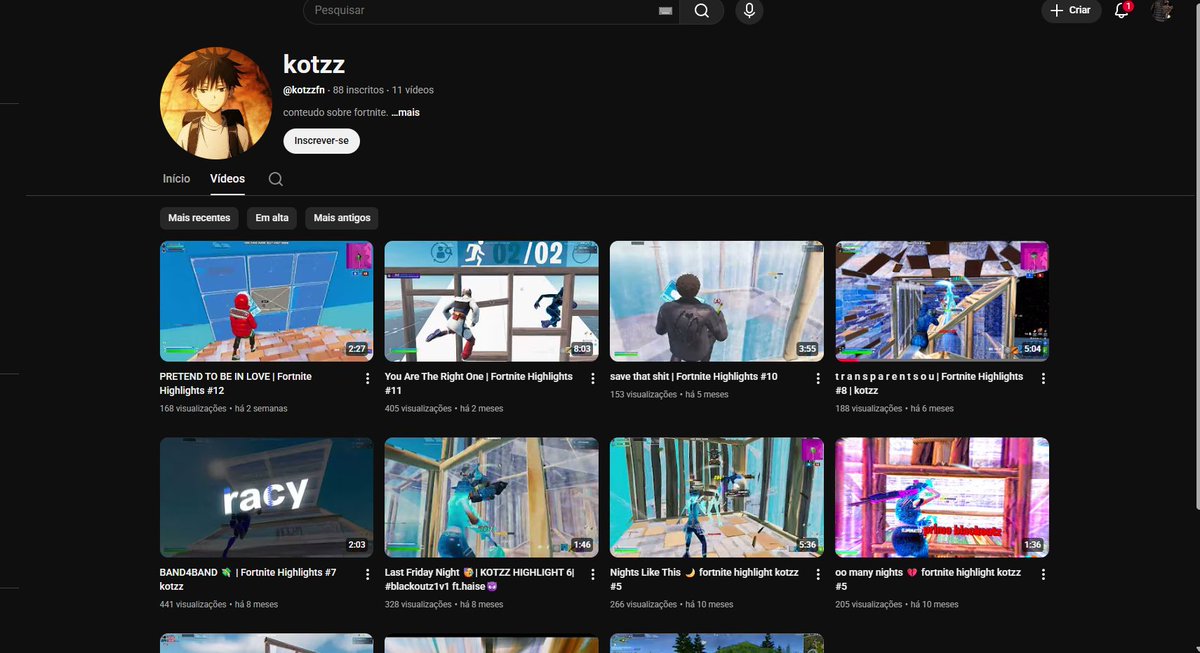The image size is (1200, 653).
Task: Click '188 visualizações • há 6 meses' text
Action: click(x=895, y=409)
